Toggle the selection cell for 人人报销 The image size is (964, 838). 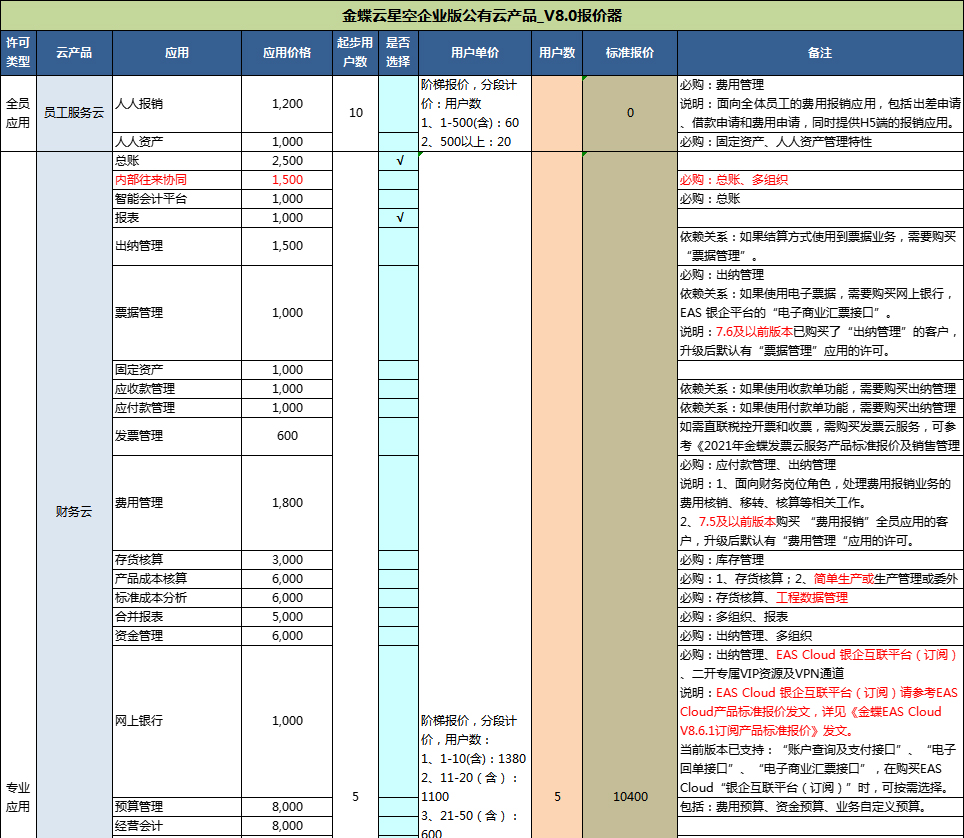click(x=398, y=104)
